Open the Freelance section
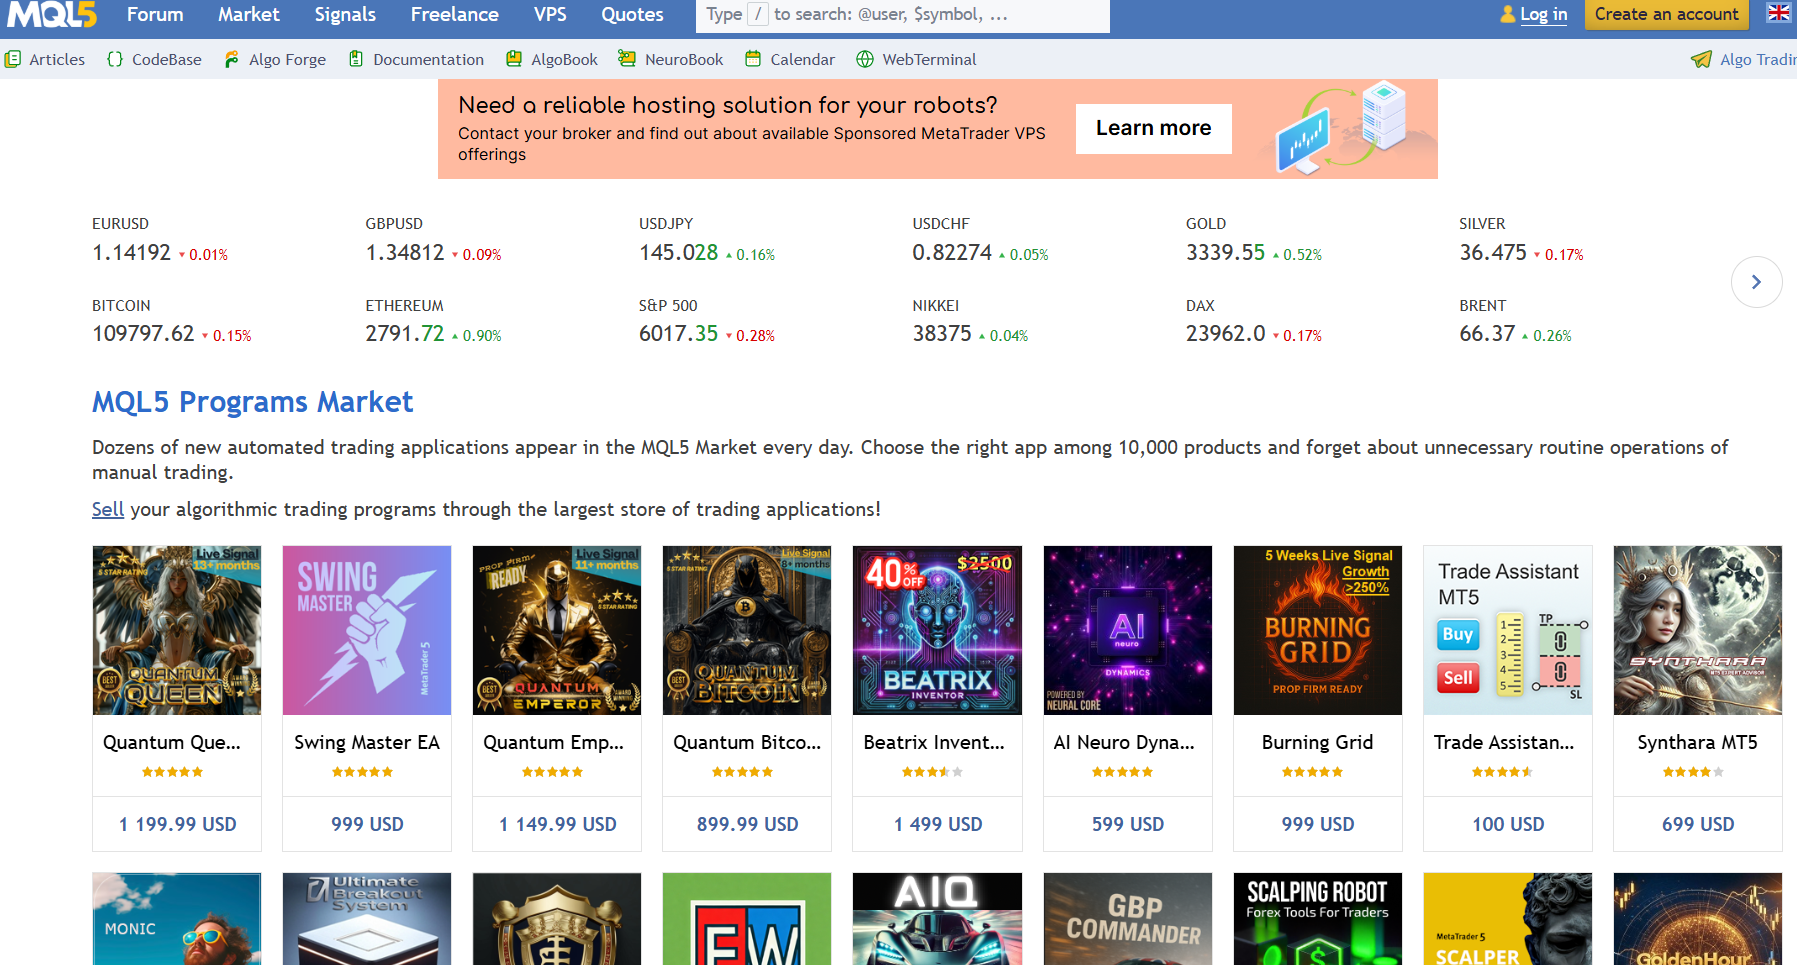Screen dimensions: 1797x965 point(454,14)
